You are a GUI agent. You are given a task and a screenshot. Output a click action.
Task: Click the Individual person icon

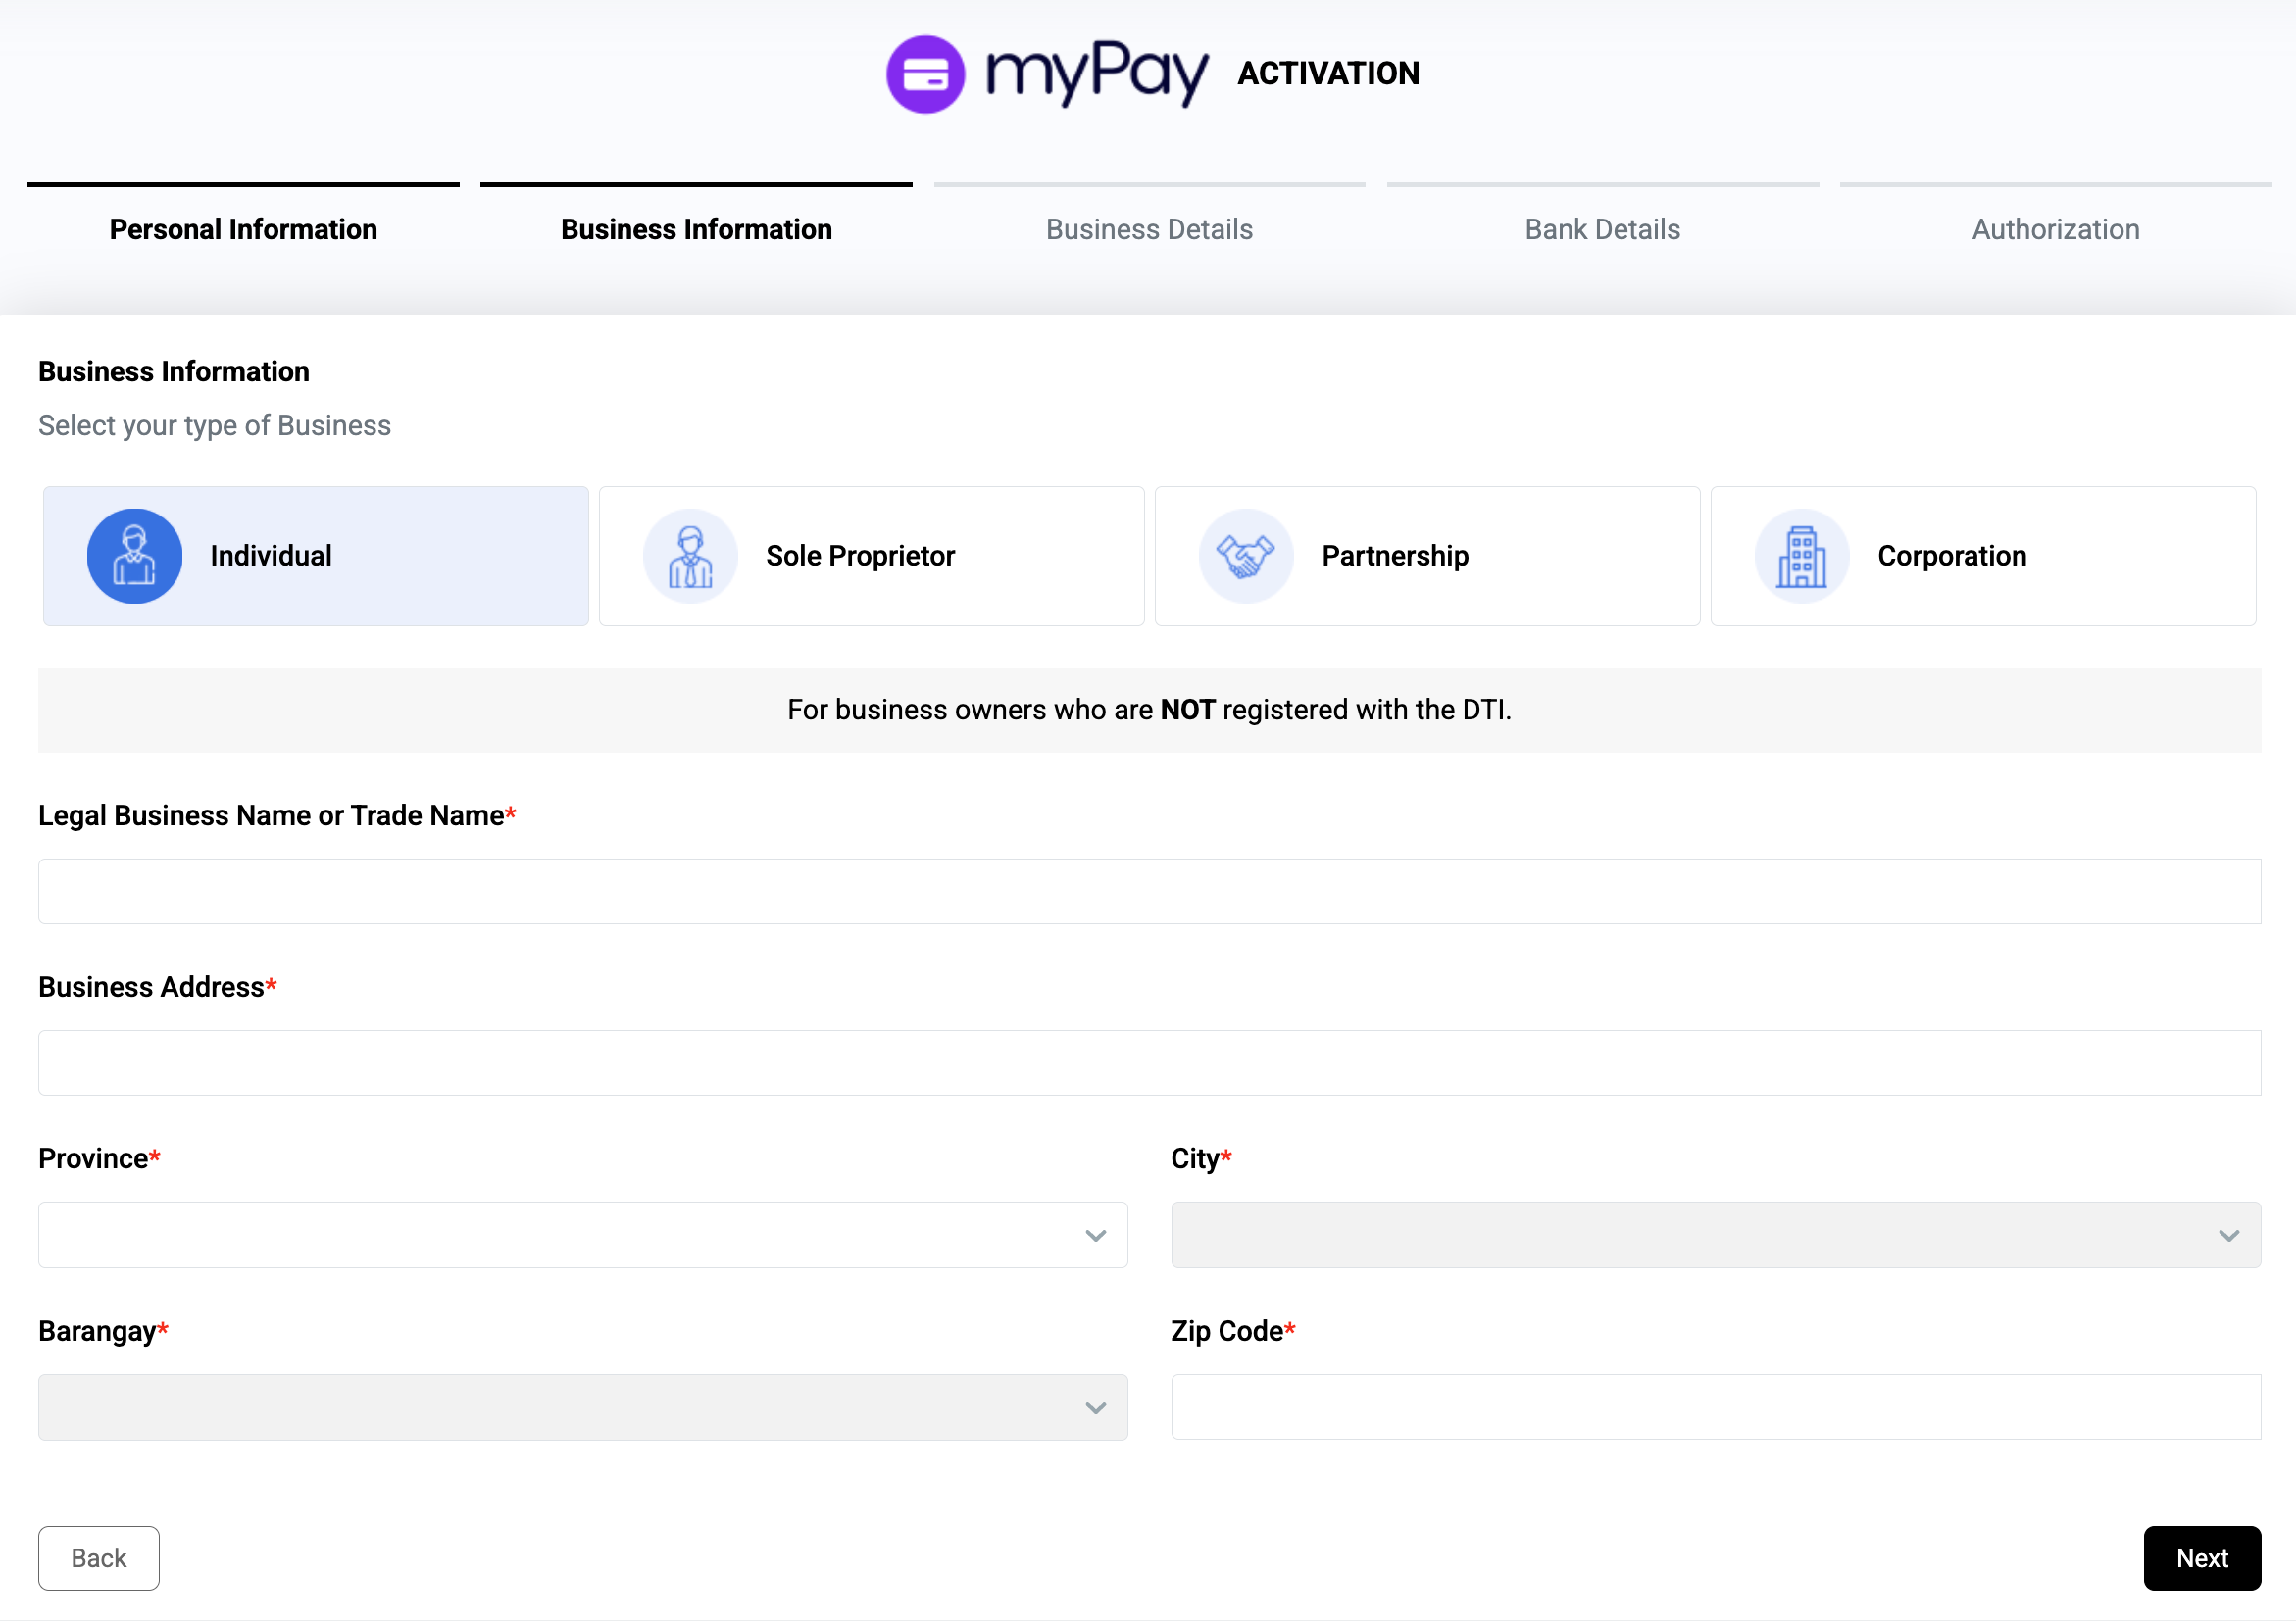point(134,556)
